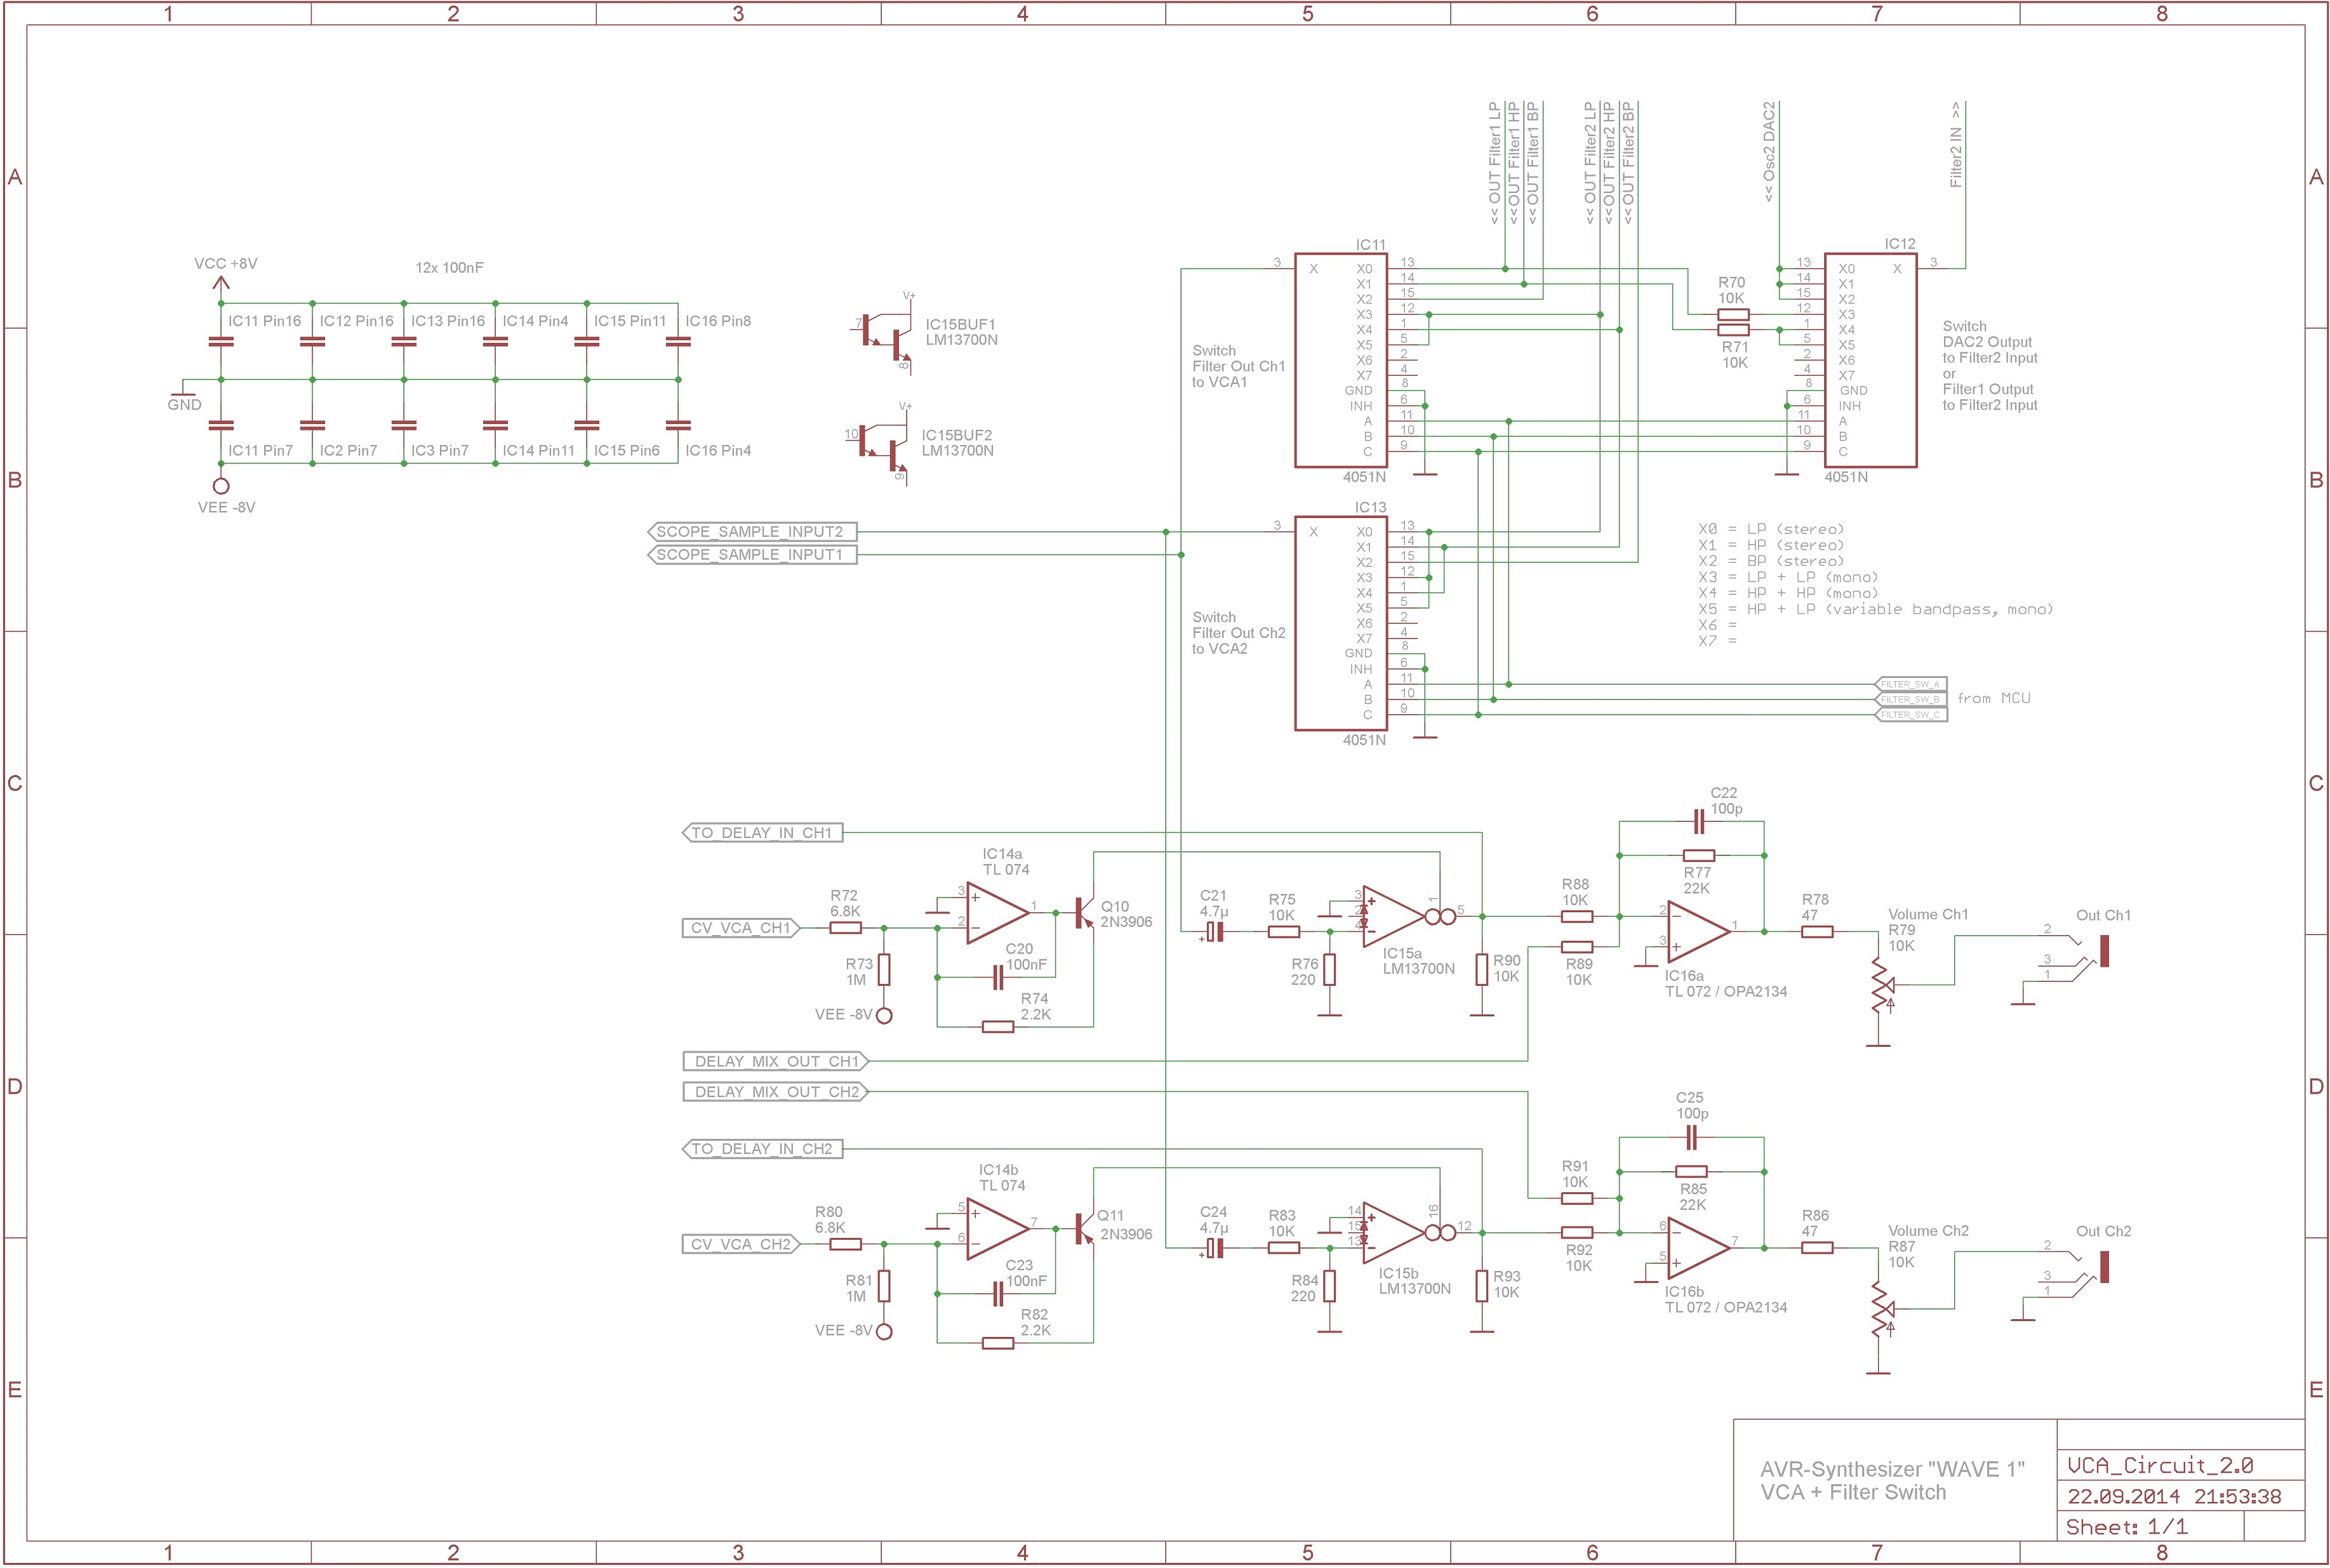Click the Out Ch2 output jack symbol
Screen dimensions: 2330x1568
click(2106, 1268)
